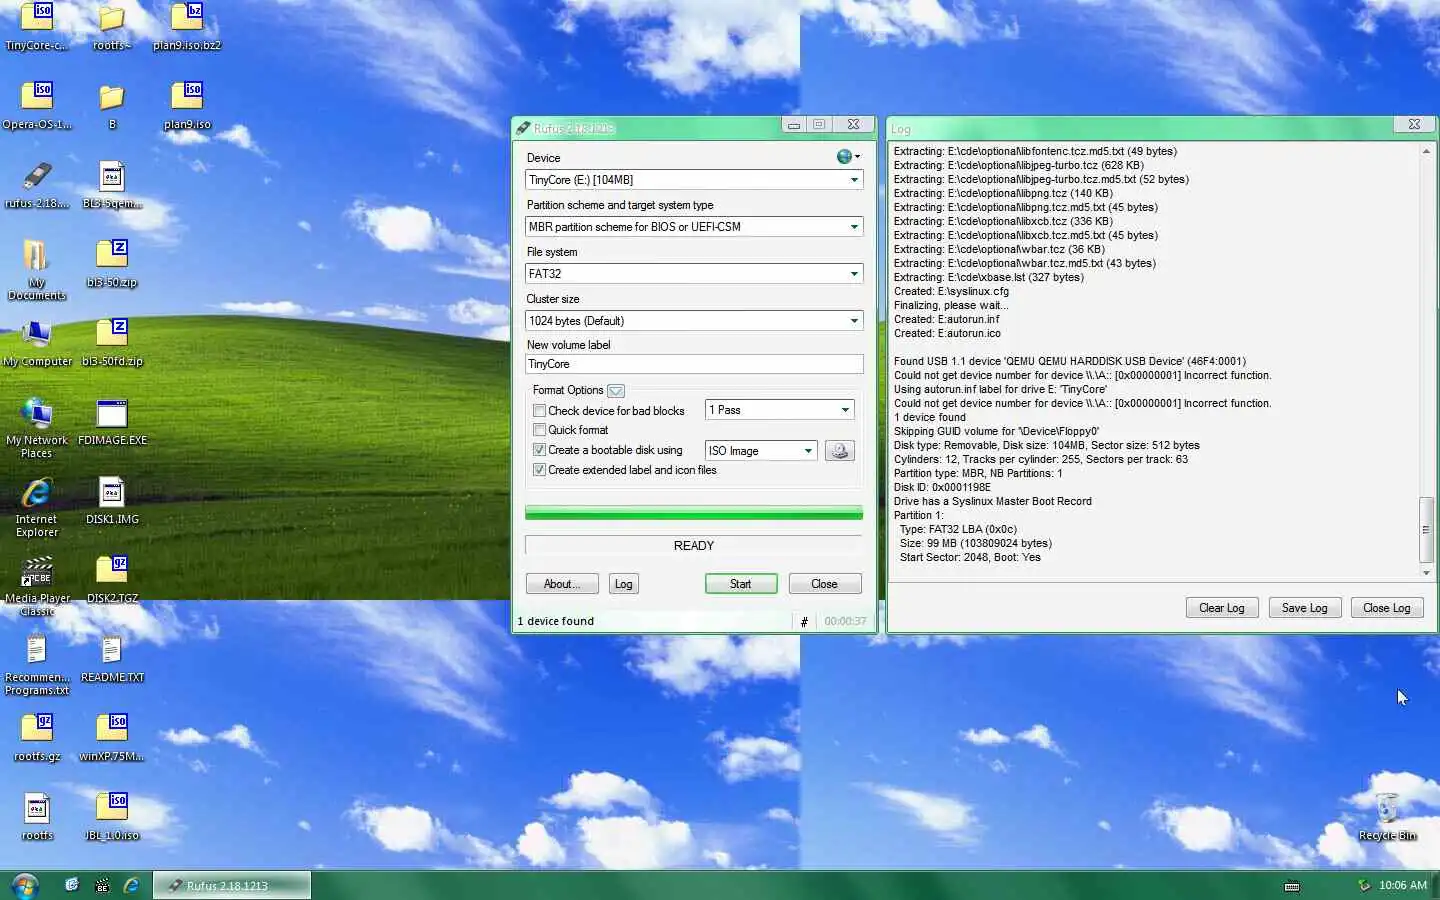Click the READY status field
Viewport: 1440px width, 900px height.
pyautogui.click(x=694, y=546)
